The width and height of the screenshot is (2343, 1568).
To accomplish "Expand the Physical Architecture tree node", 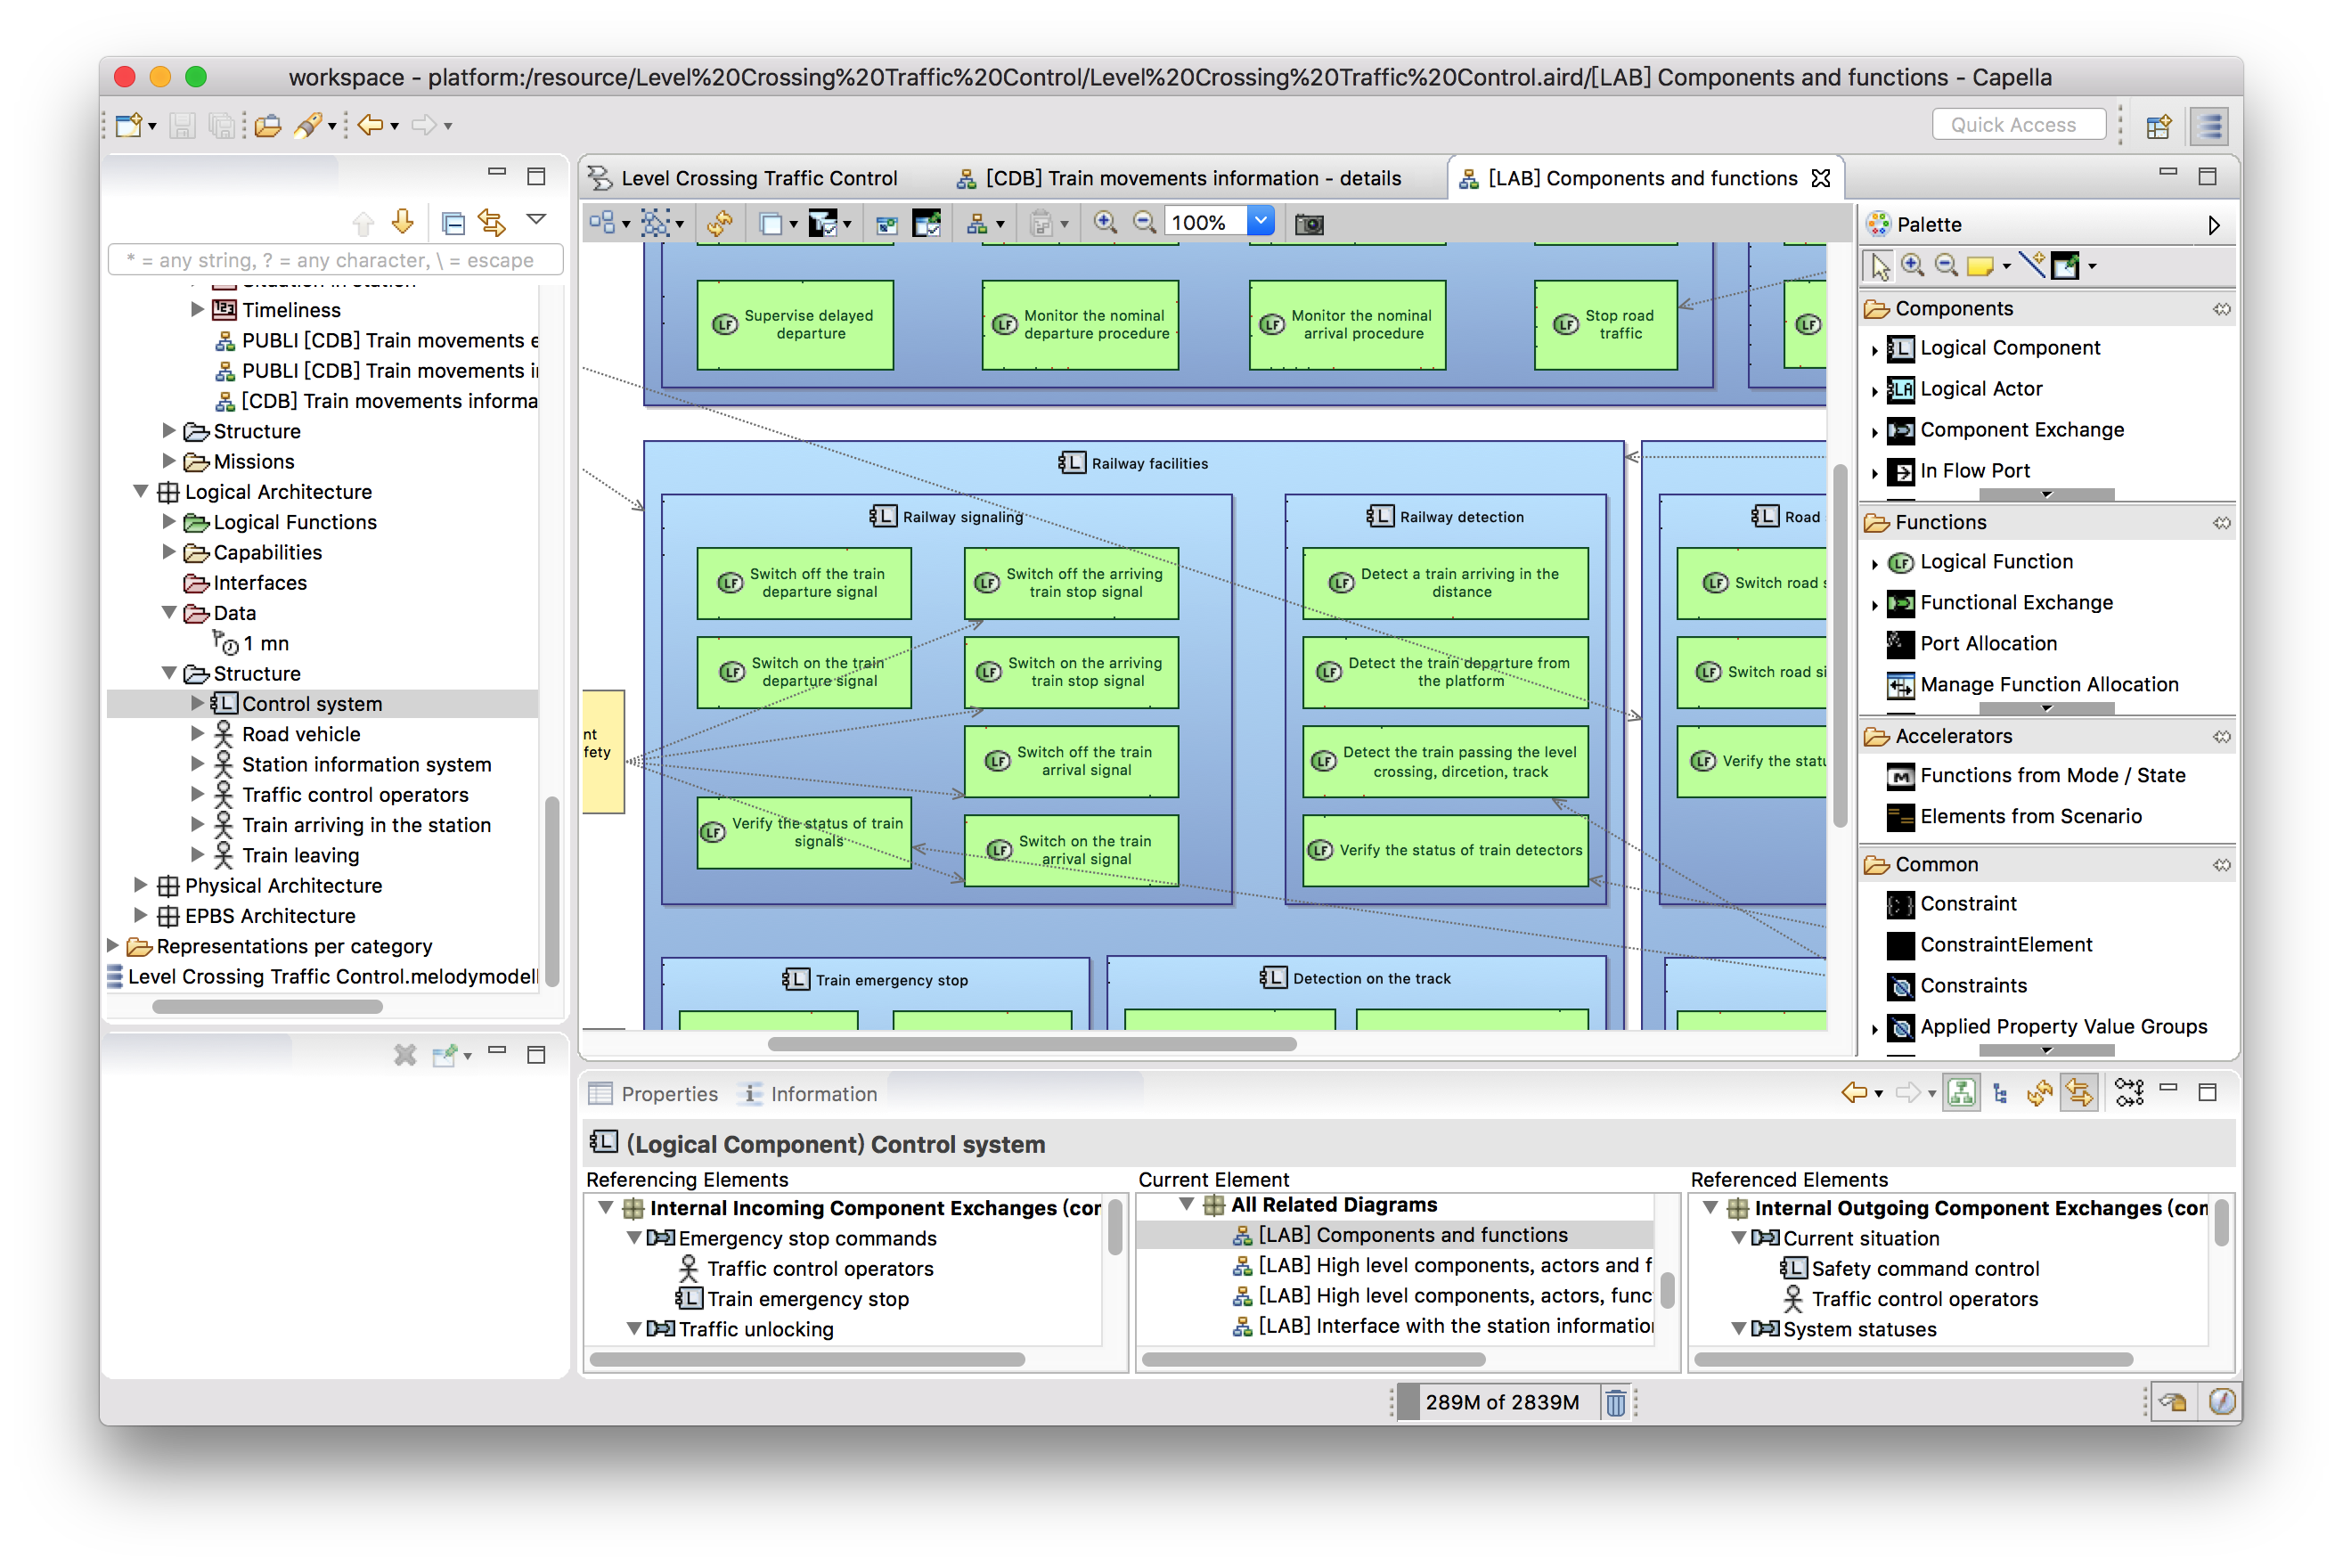I will (x=141, y=886).
